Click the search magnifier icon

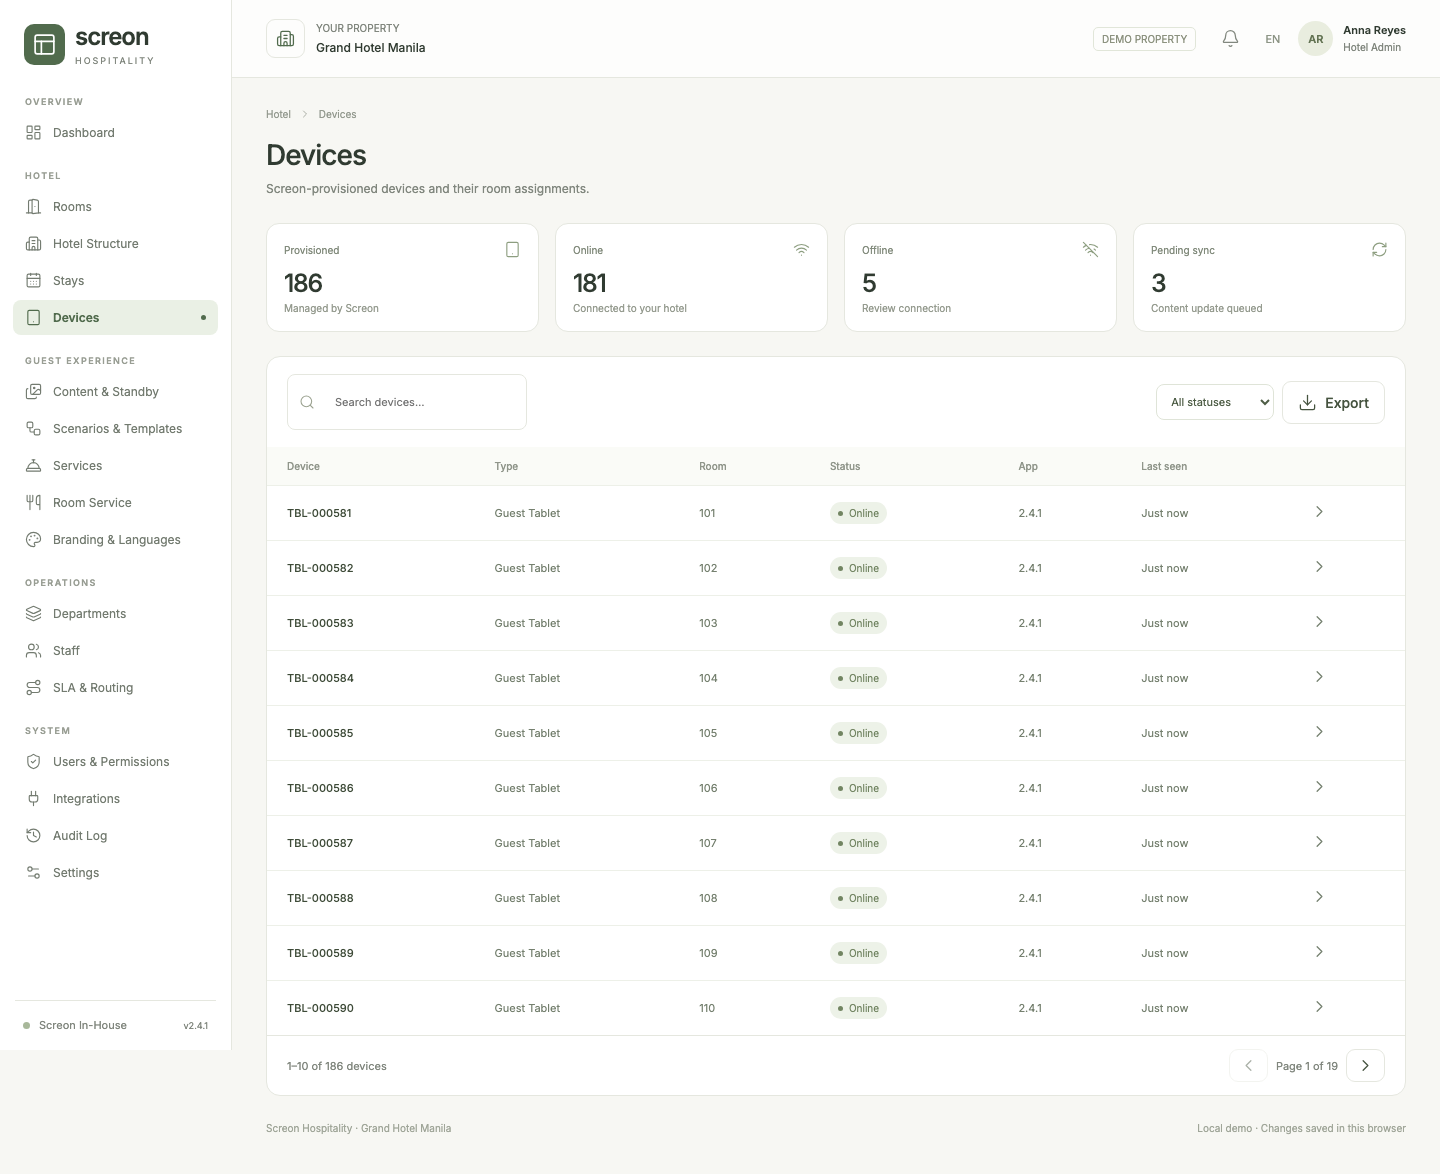[307, 402]
